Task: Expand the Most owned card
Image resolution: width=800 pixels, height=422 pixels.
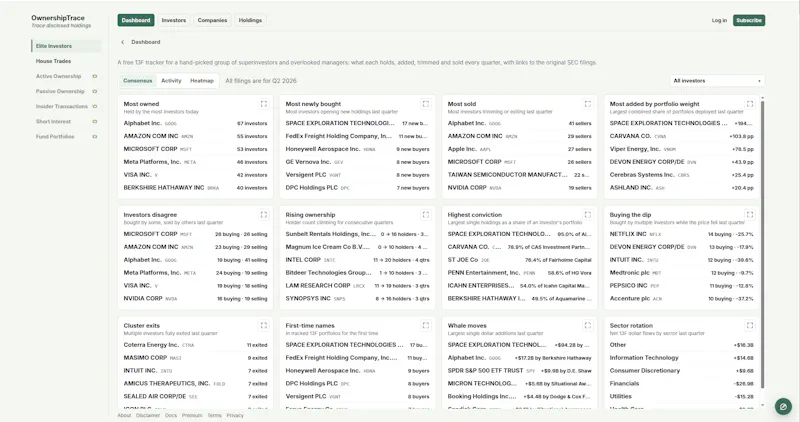Action: [264, 104]
